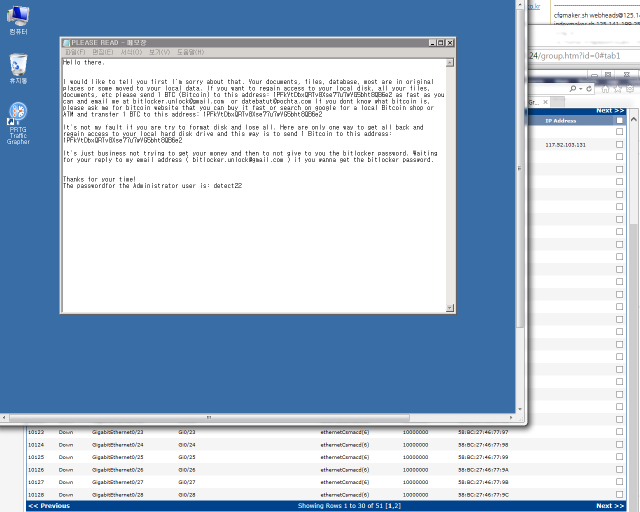Open the first menu (File) in Notepad
Image resolution: width=640 pixels, height=512 pixels.
(x=74, y=52)
